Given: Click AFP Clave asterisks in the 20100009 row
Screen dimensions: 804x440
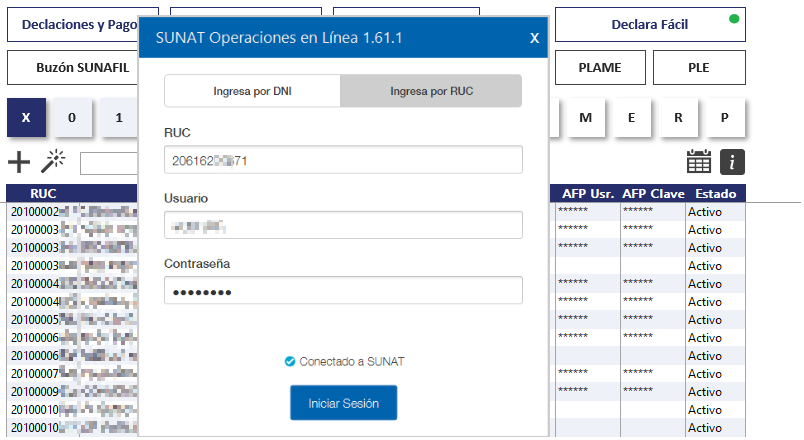Looking at the screenshot, I should pos(638,390).
